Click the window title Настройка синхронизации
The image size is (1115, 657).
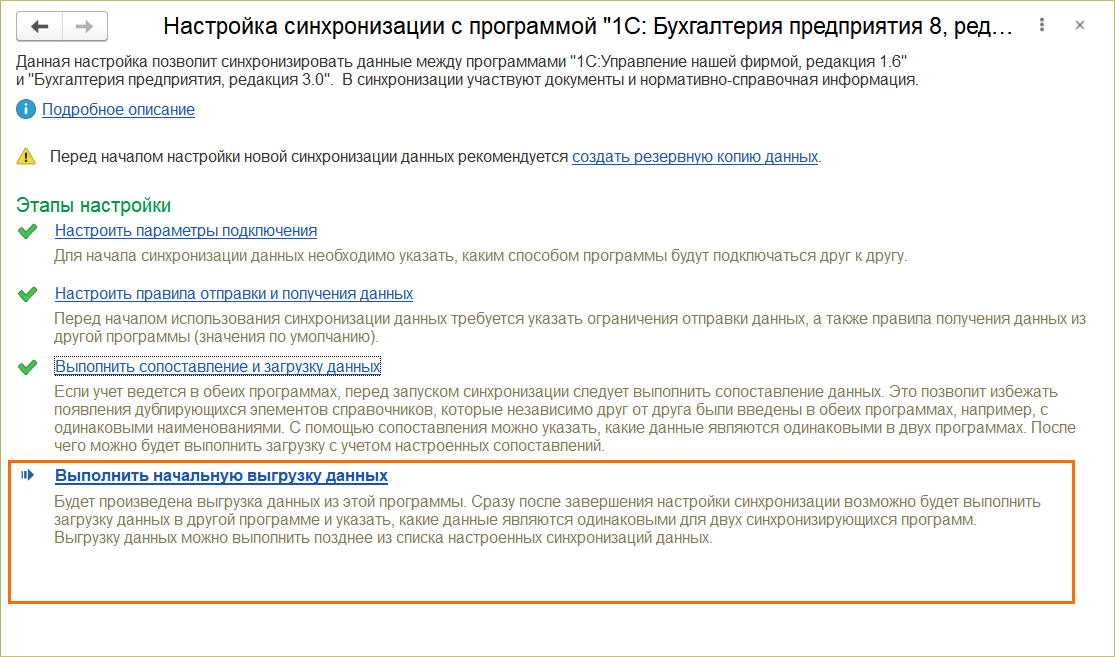[588, 27]
